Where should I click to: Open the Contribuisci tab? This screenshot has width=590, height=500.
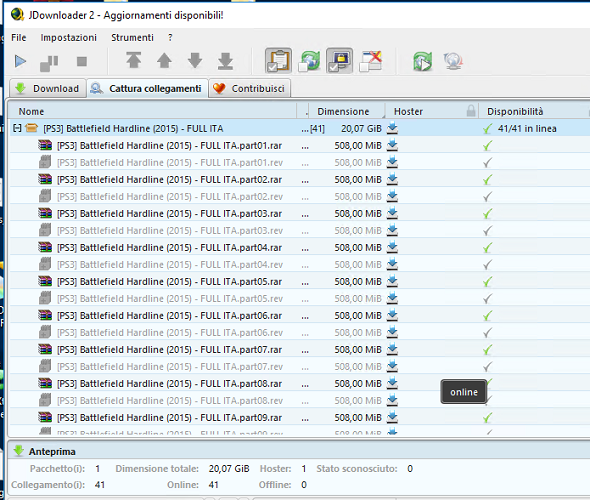click(249, 88)
